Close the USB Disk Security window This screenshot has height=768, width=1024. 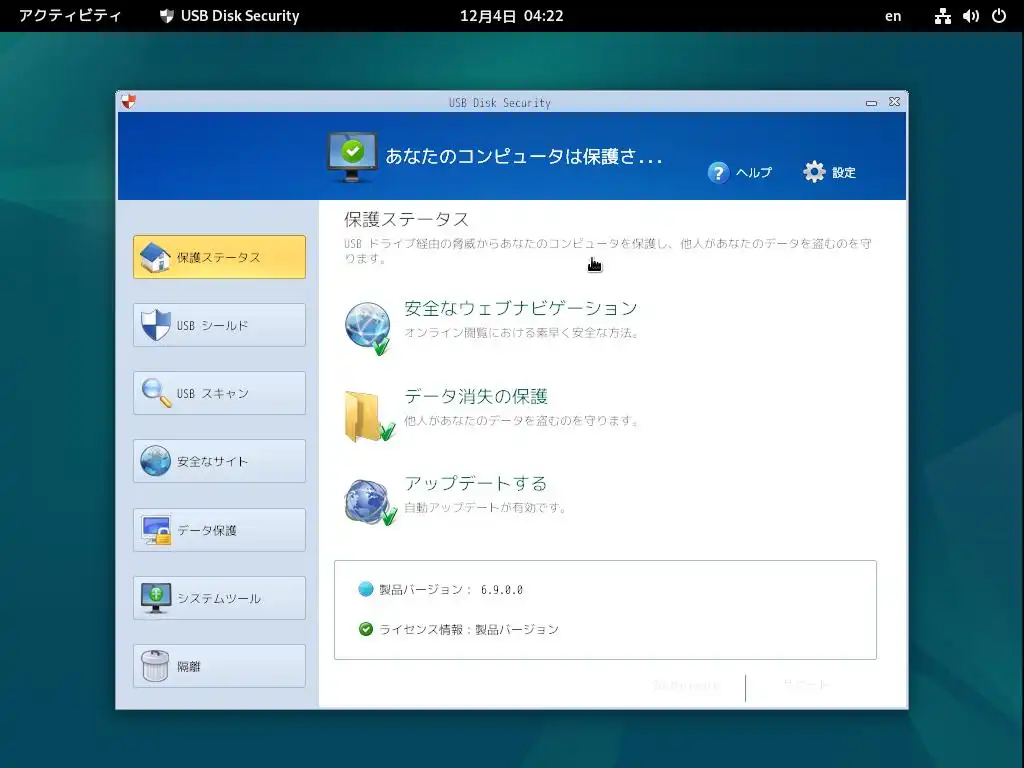click(x=895, y=102)
